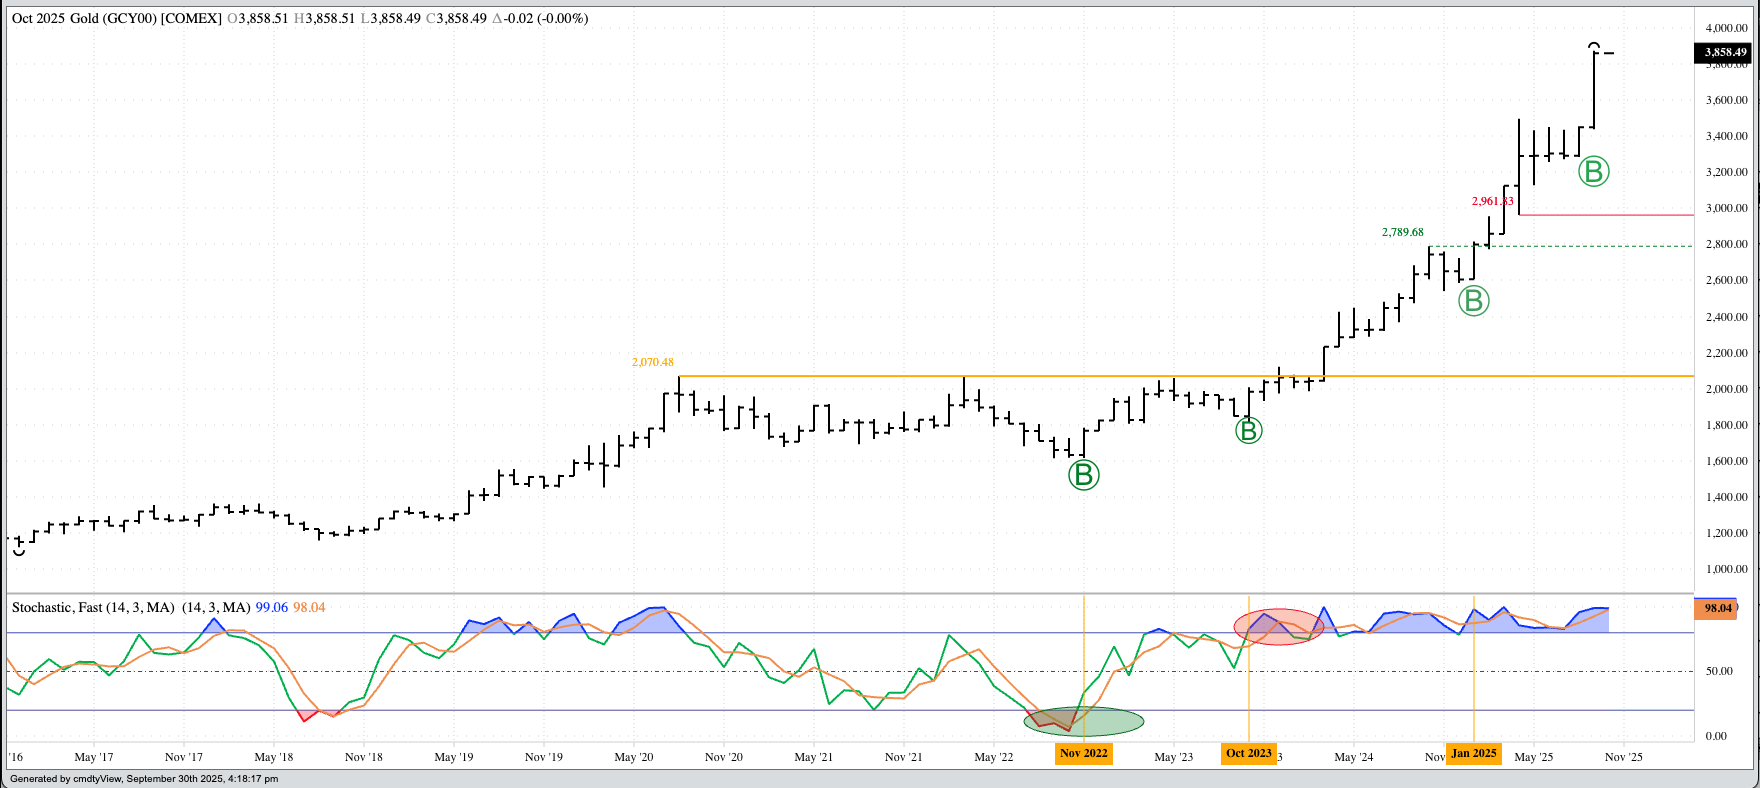Click the green B marker above Nov 2022

[x=1084, y=475]
